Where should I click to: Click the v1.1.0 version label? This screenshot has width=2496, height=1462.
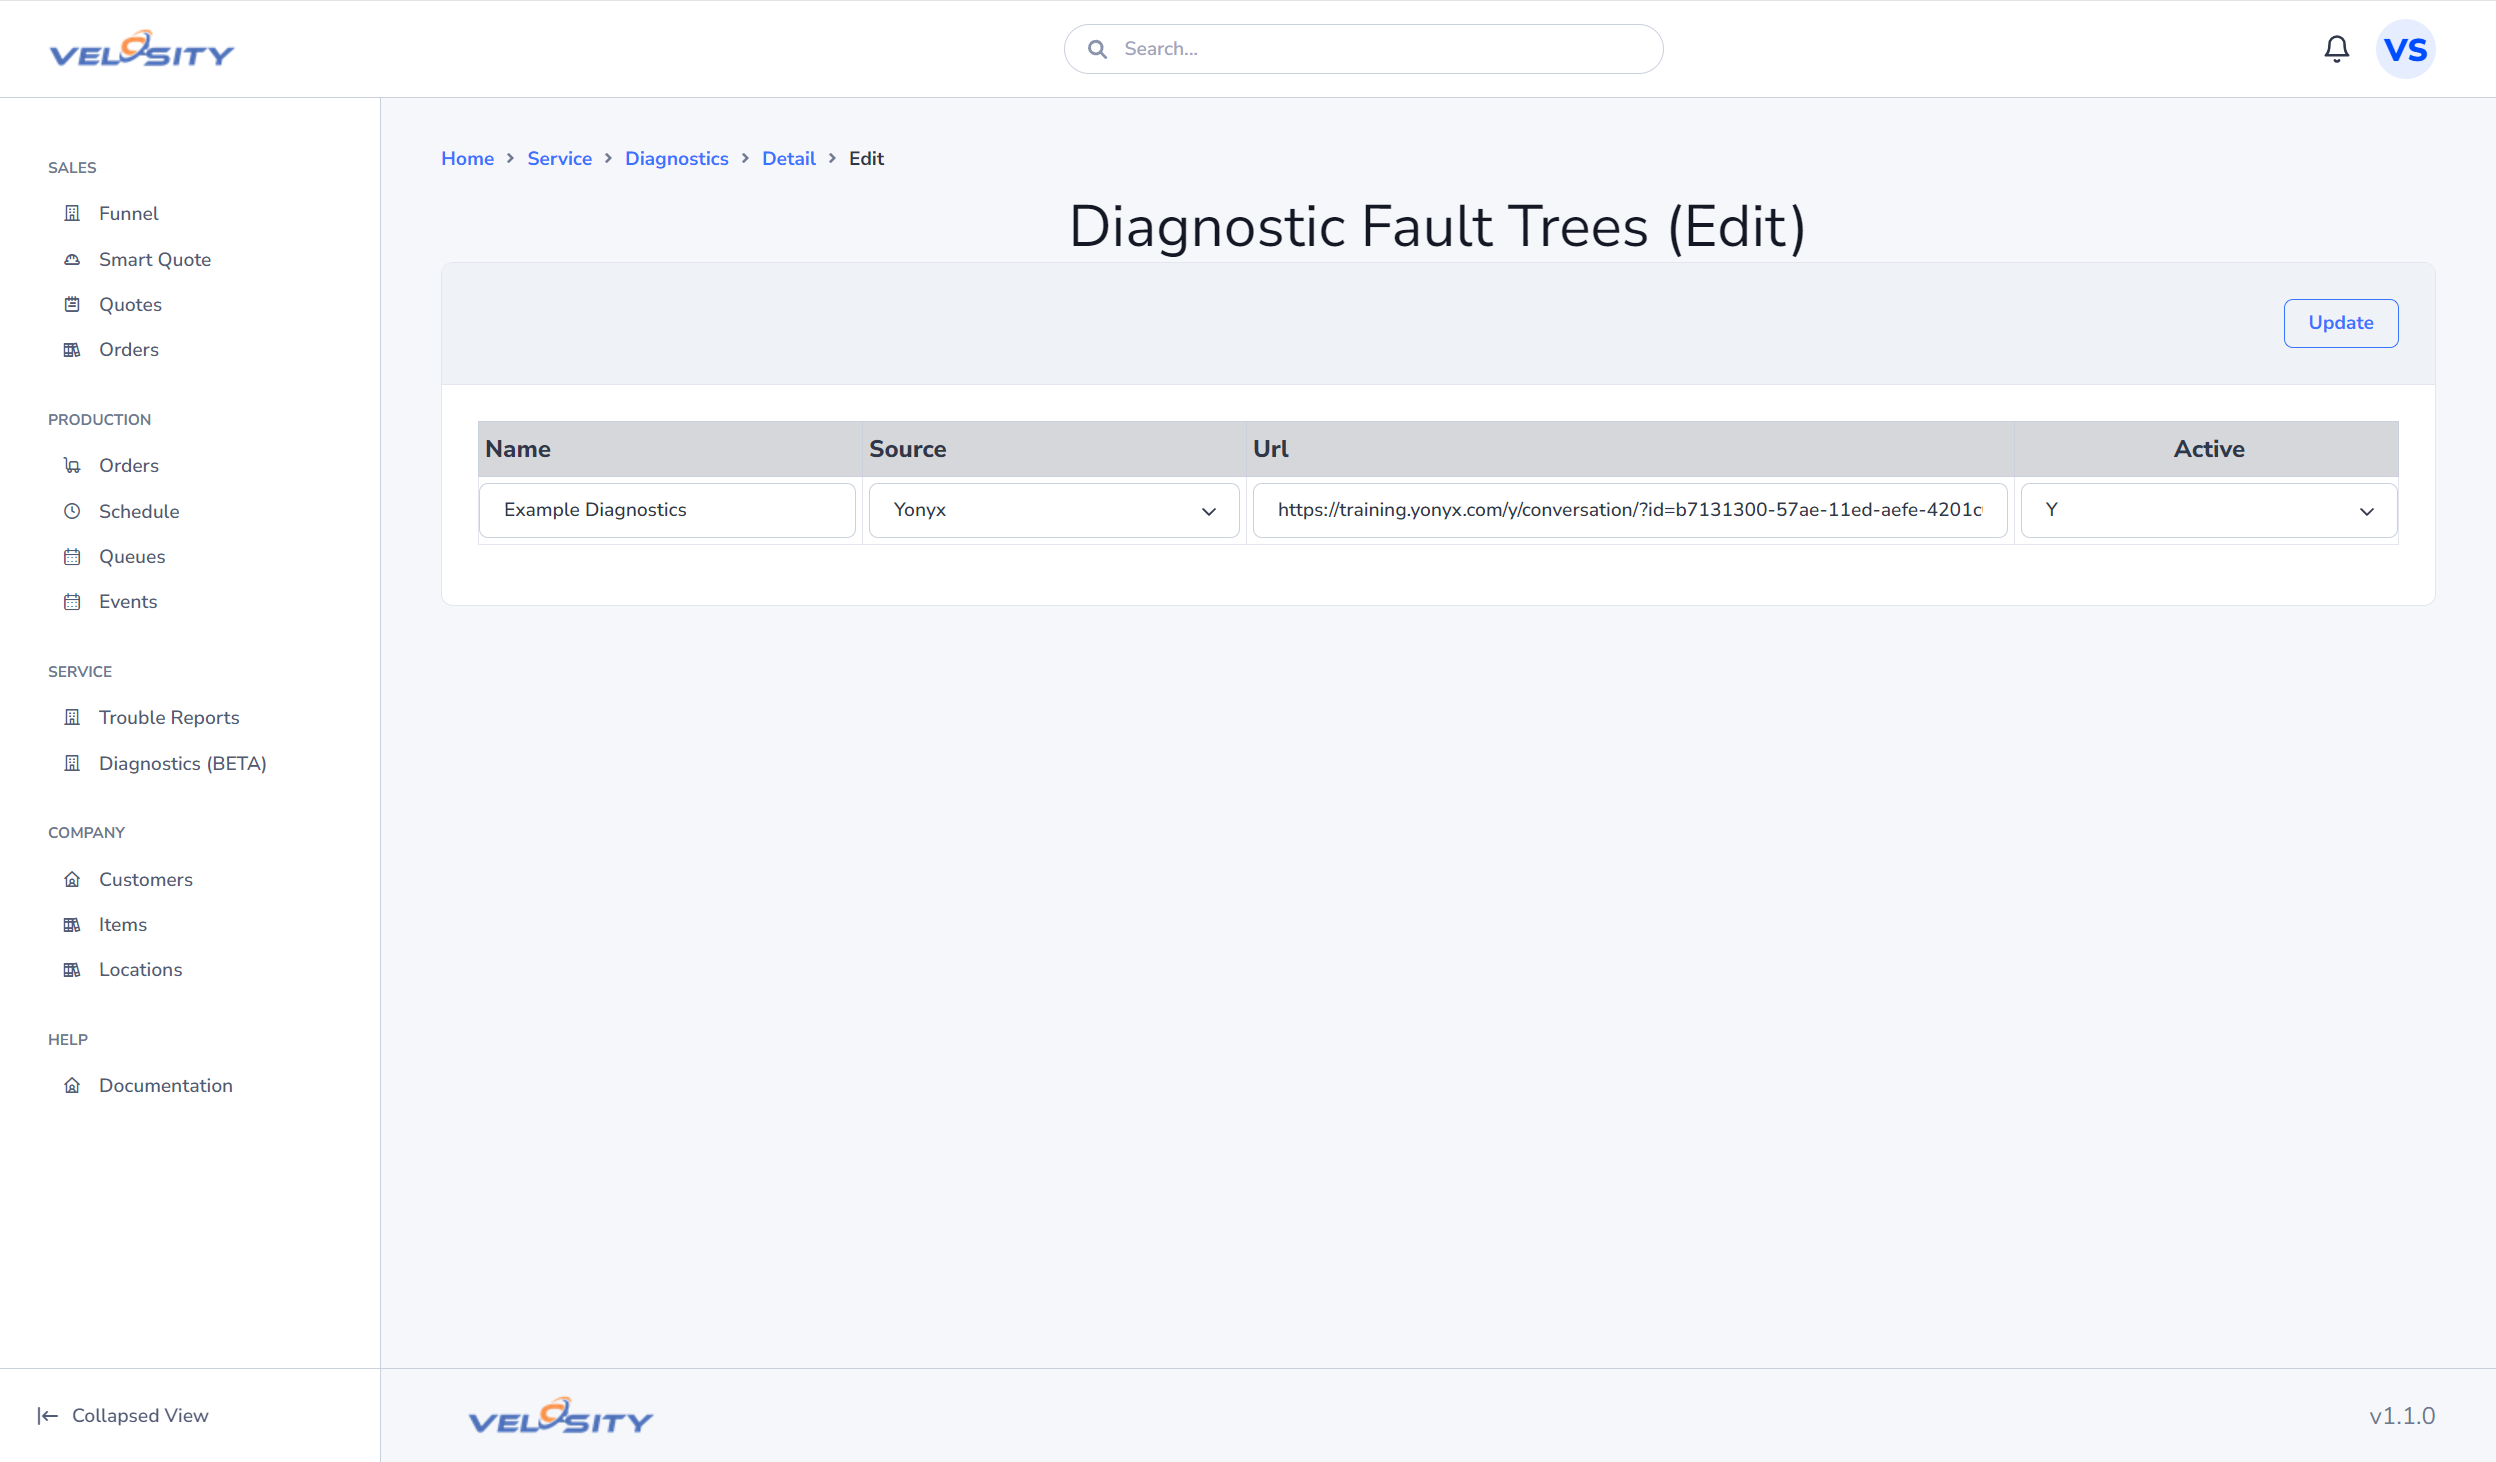click(x=2402, y=1416)
